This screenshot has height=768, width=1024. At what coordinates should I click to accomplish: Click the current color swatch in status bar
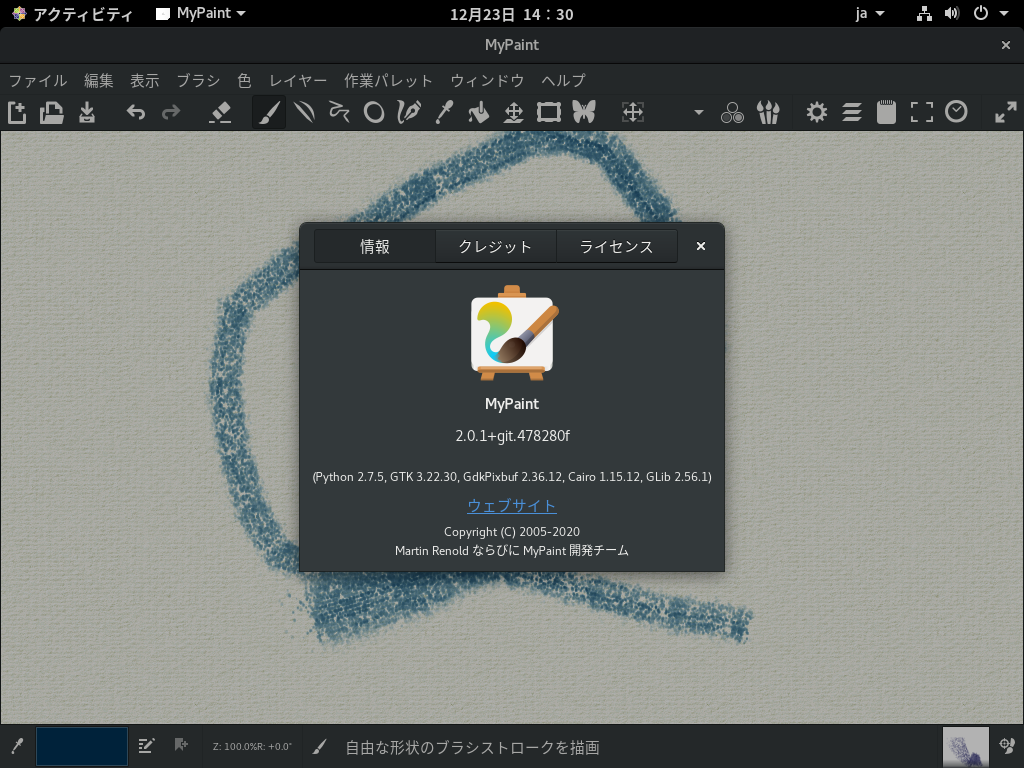81,746
